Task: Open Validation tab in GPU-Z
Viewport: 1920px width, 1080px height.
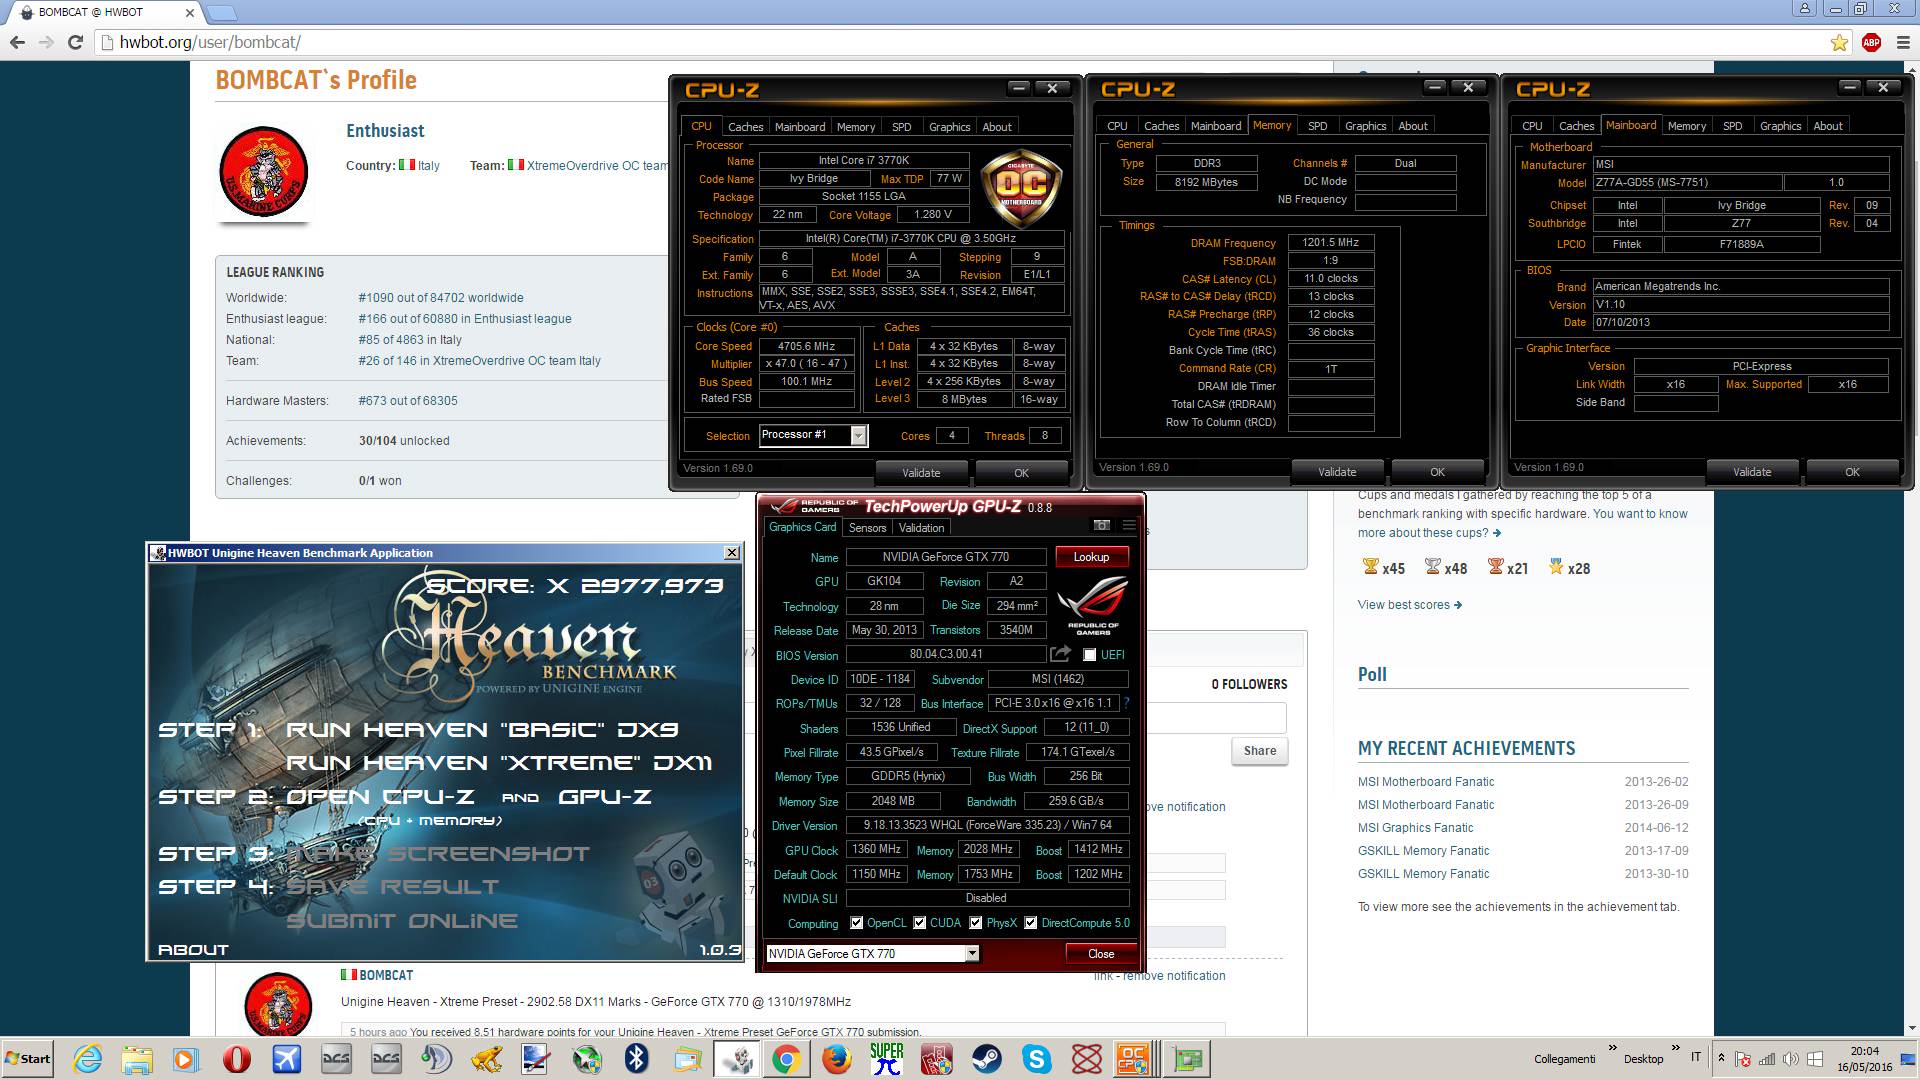Action: pyautogui.click(x=921, y=528)
